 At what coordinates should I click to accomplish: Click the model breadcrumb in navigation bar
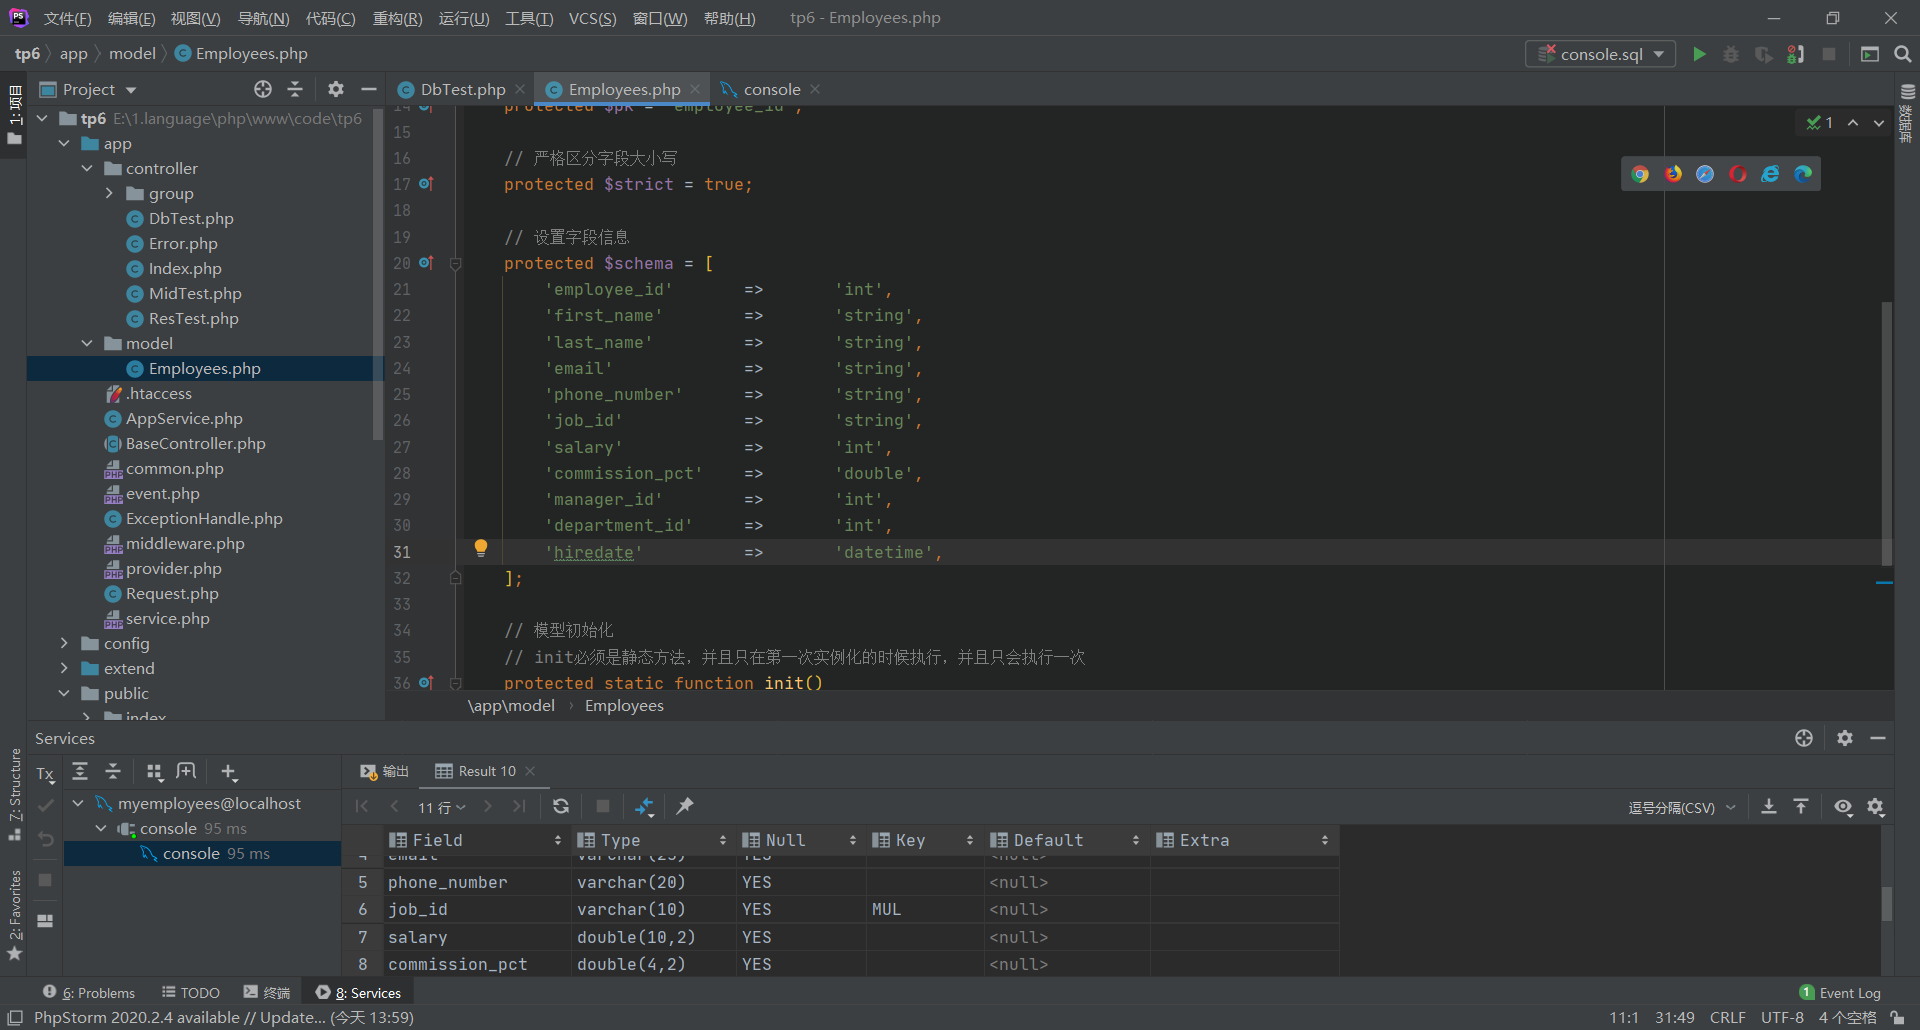tap(132, 53)
